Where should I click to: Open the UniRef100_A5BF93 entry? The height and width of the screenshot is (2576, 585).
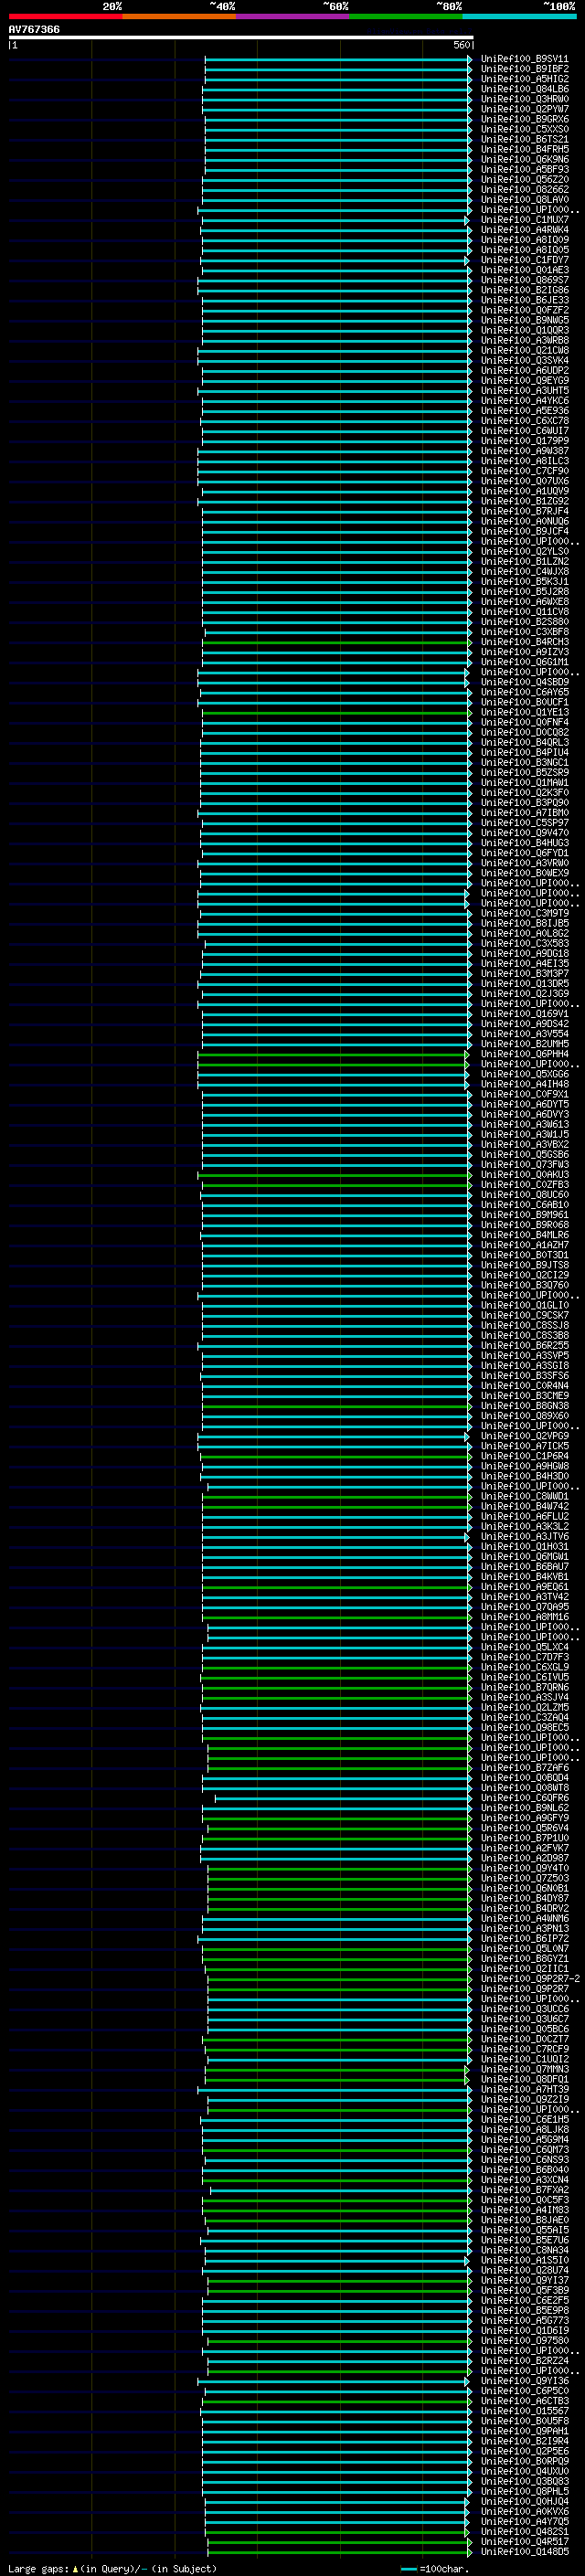pos(525,169)
